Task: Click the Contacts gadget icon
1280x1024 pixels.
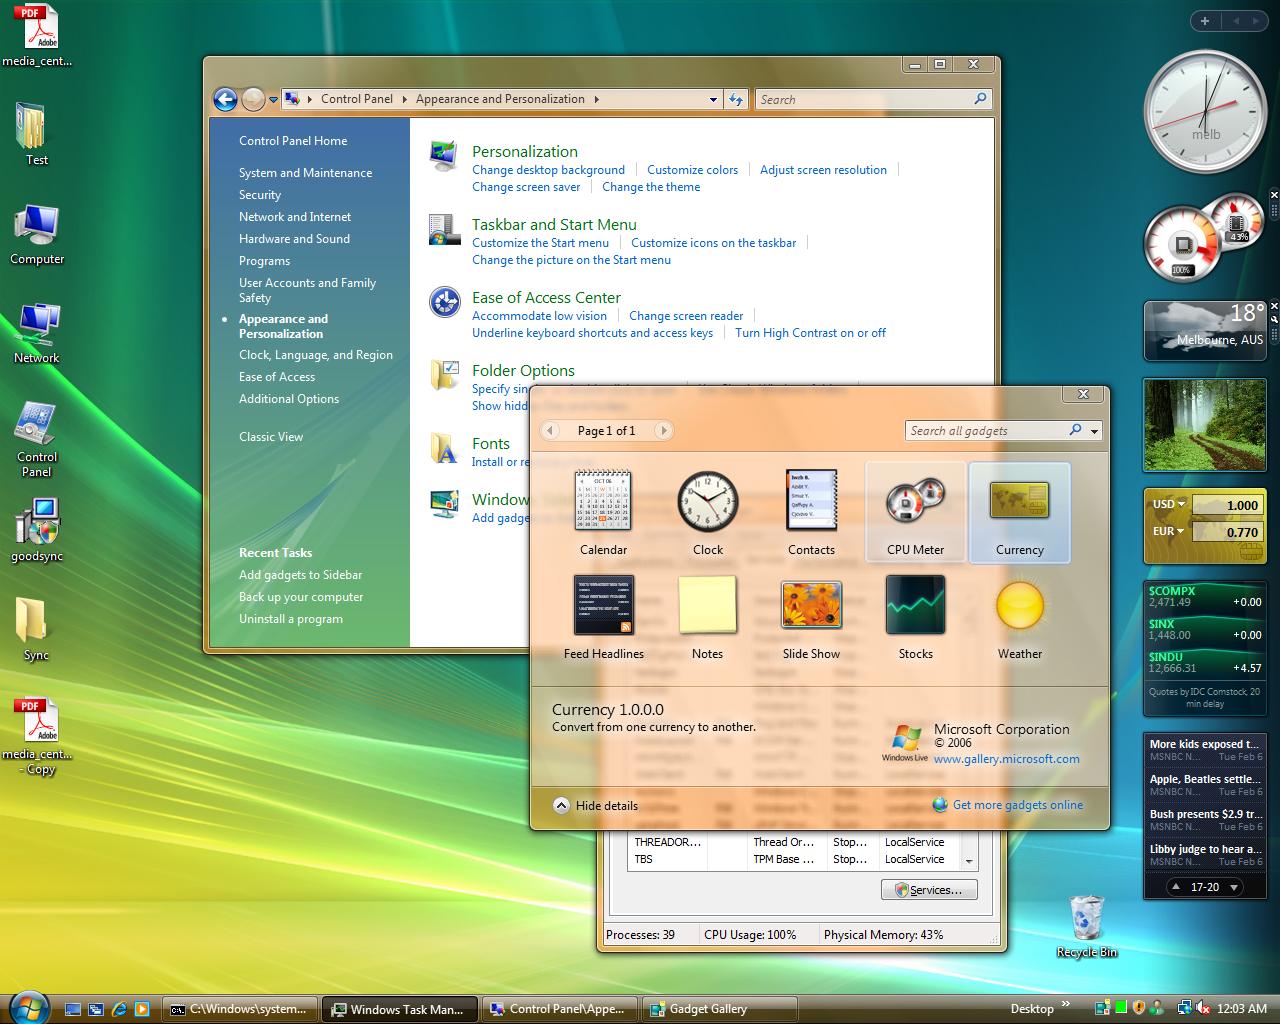Action: pyautogui.click(x=811, y=500)
